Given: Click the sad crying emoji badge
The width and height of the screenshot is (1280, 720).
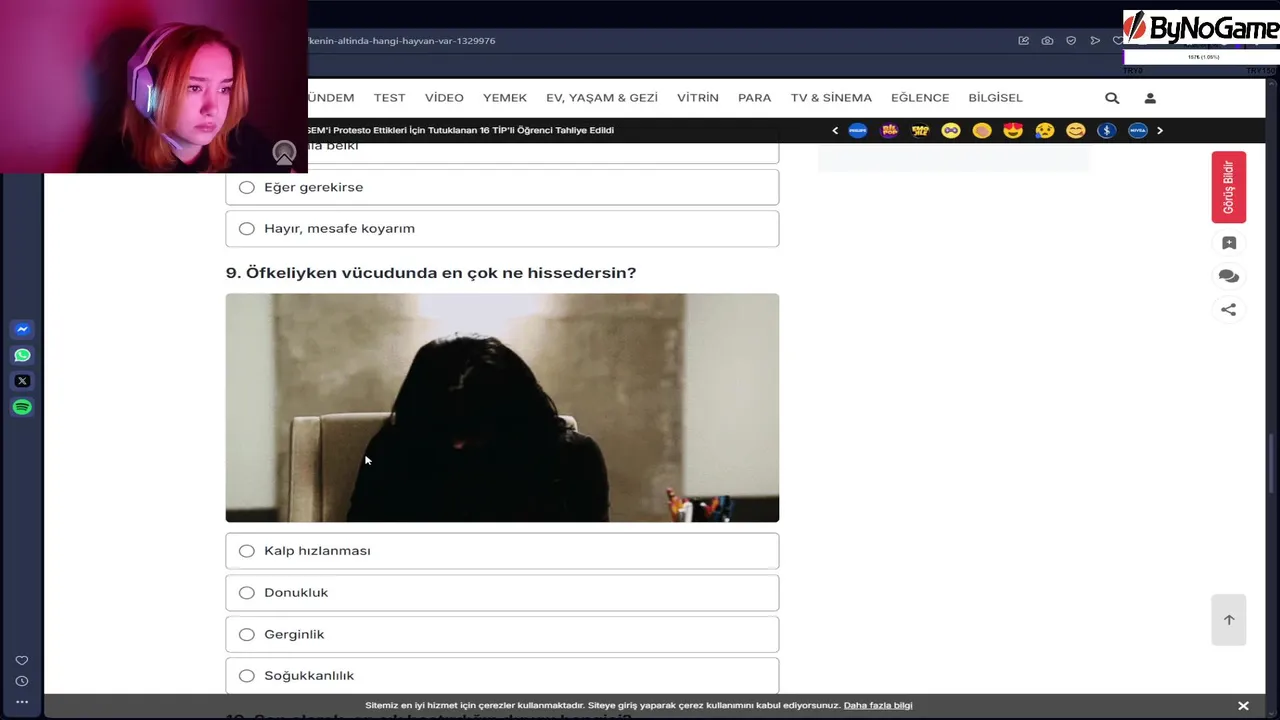Looking at the screenshot, I should click(x=1044, y=130).
